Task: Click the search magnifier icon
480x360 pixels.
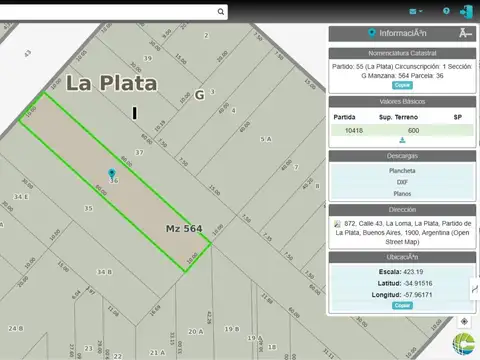Action: [221, 12]
